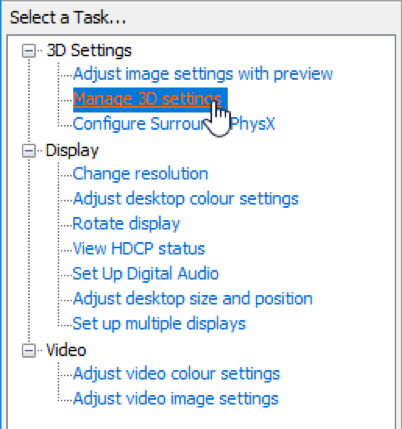Select the 3D Settings category label
Image resolution: width=402 pixels, height=429 pixels.
[x=89, y=51]
